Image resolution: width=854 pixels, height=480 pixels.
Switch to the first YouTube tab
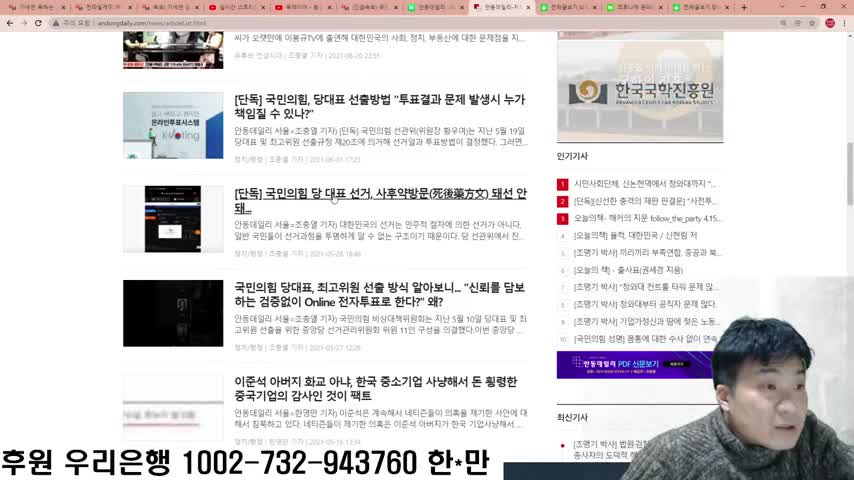pos(236,8)
